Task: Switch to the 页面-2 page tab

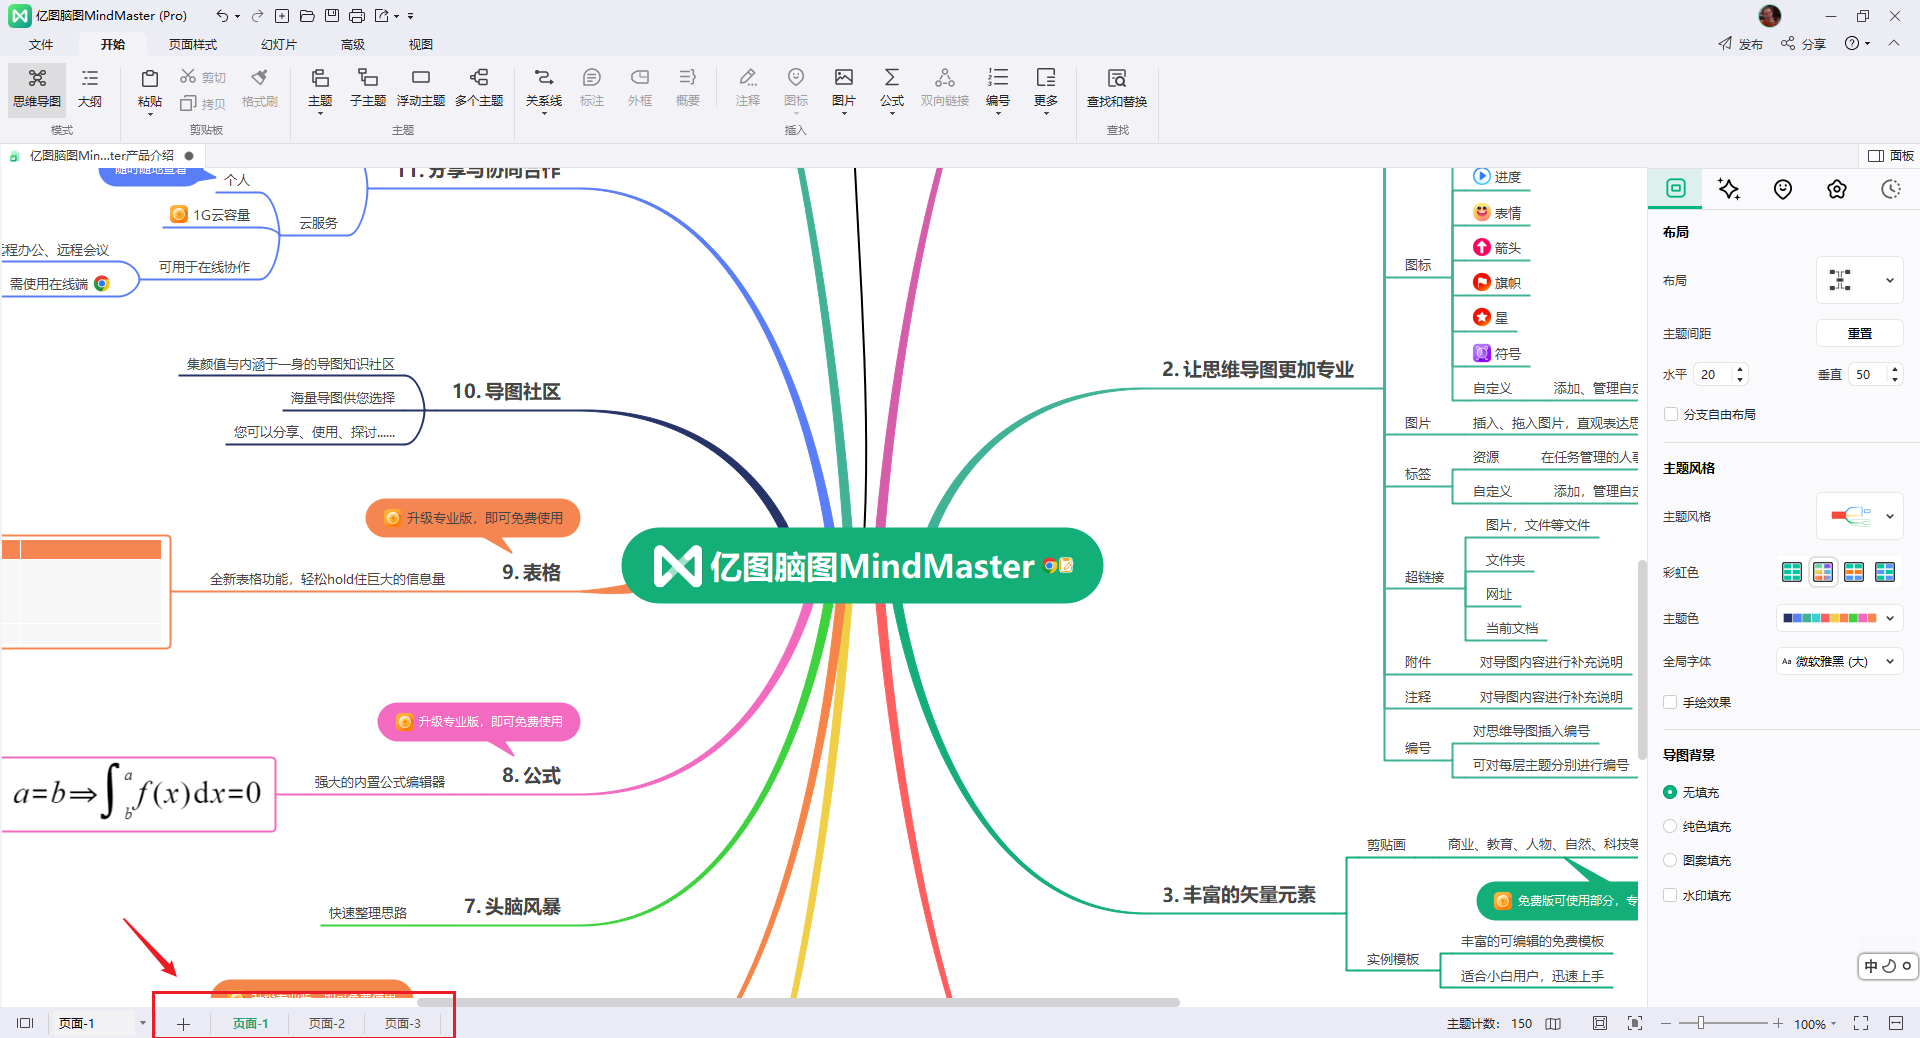Action: (327, 1023)
